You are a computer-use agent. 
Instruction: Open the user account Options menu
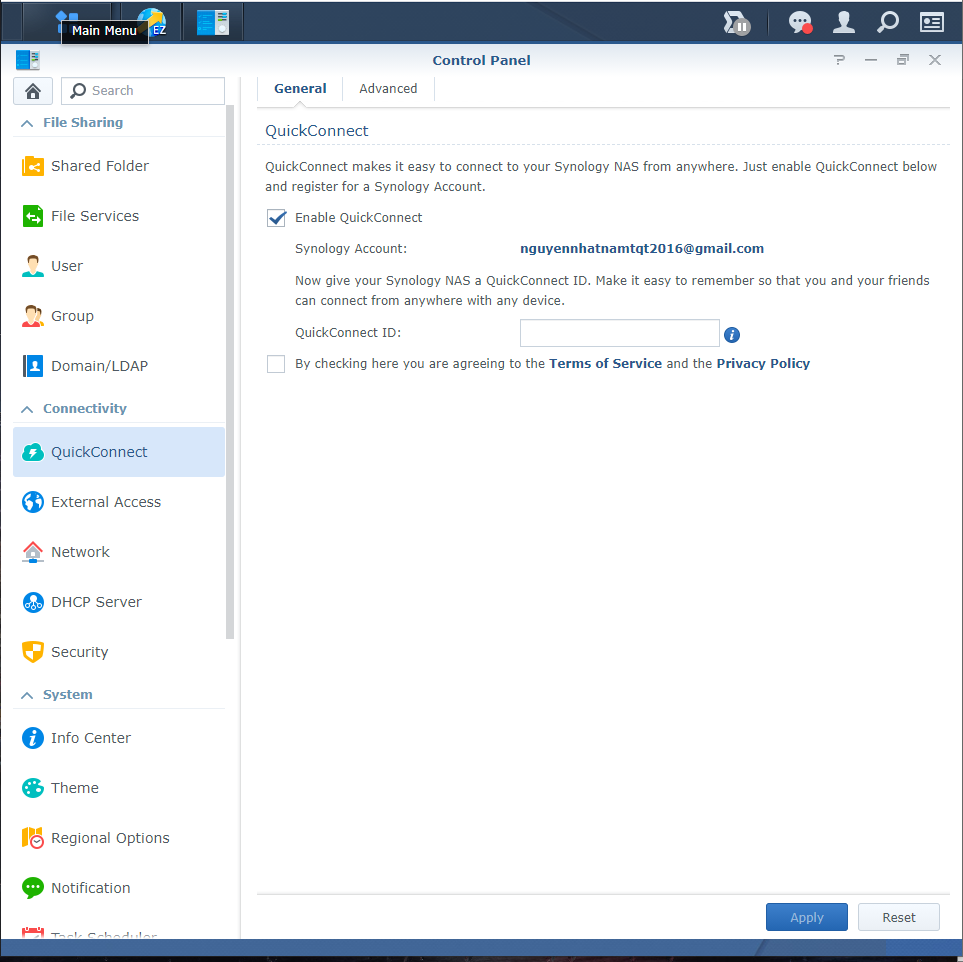(843, 21)
